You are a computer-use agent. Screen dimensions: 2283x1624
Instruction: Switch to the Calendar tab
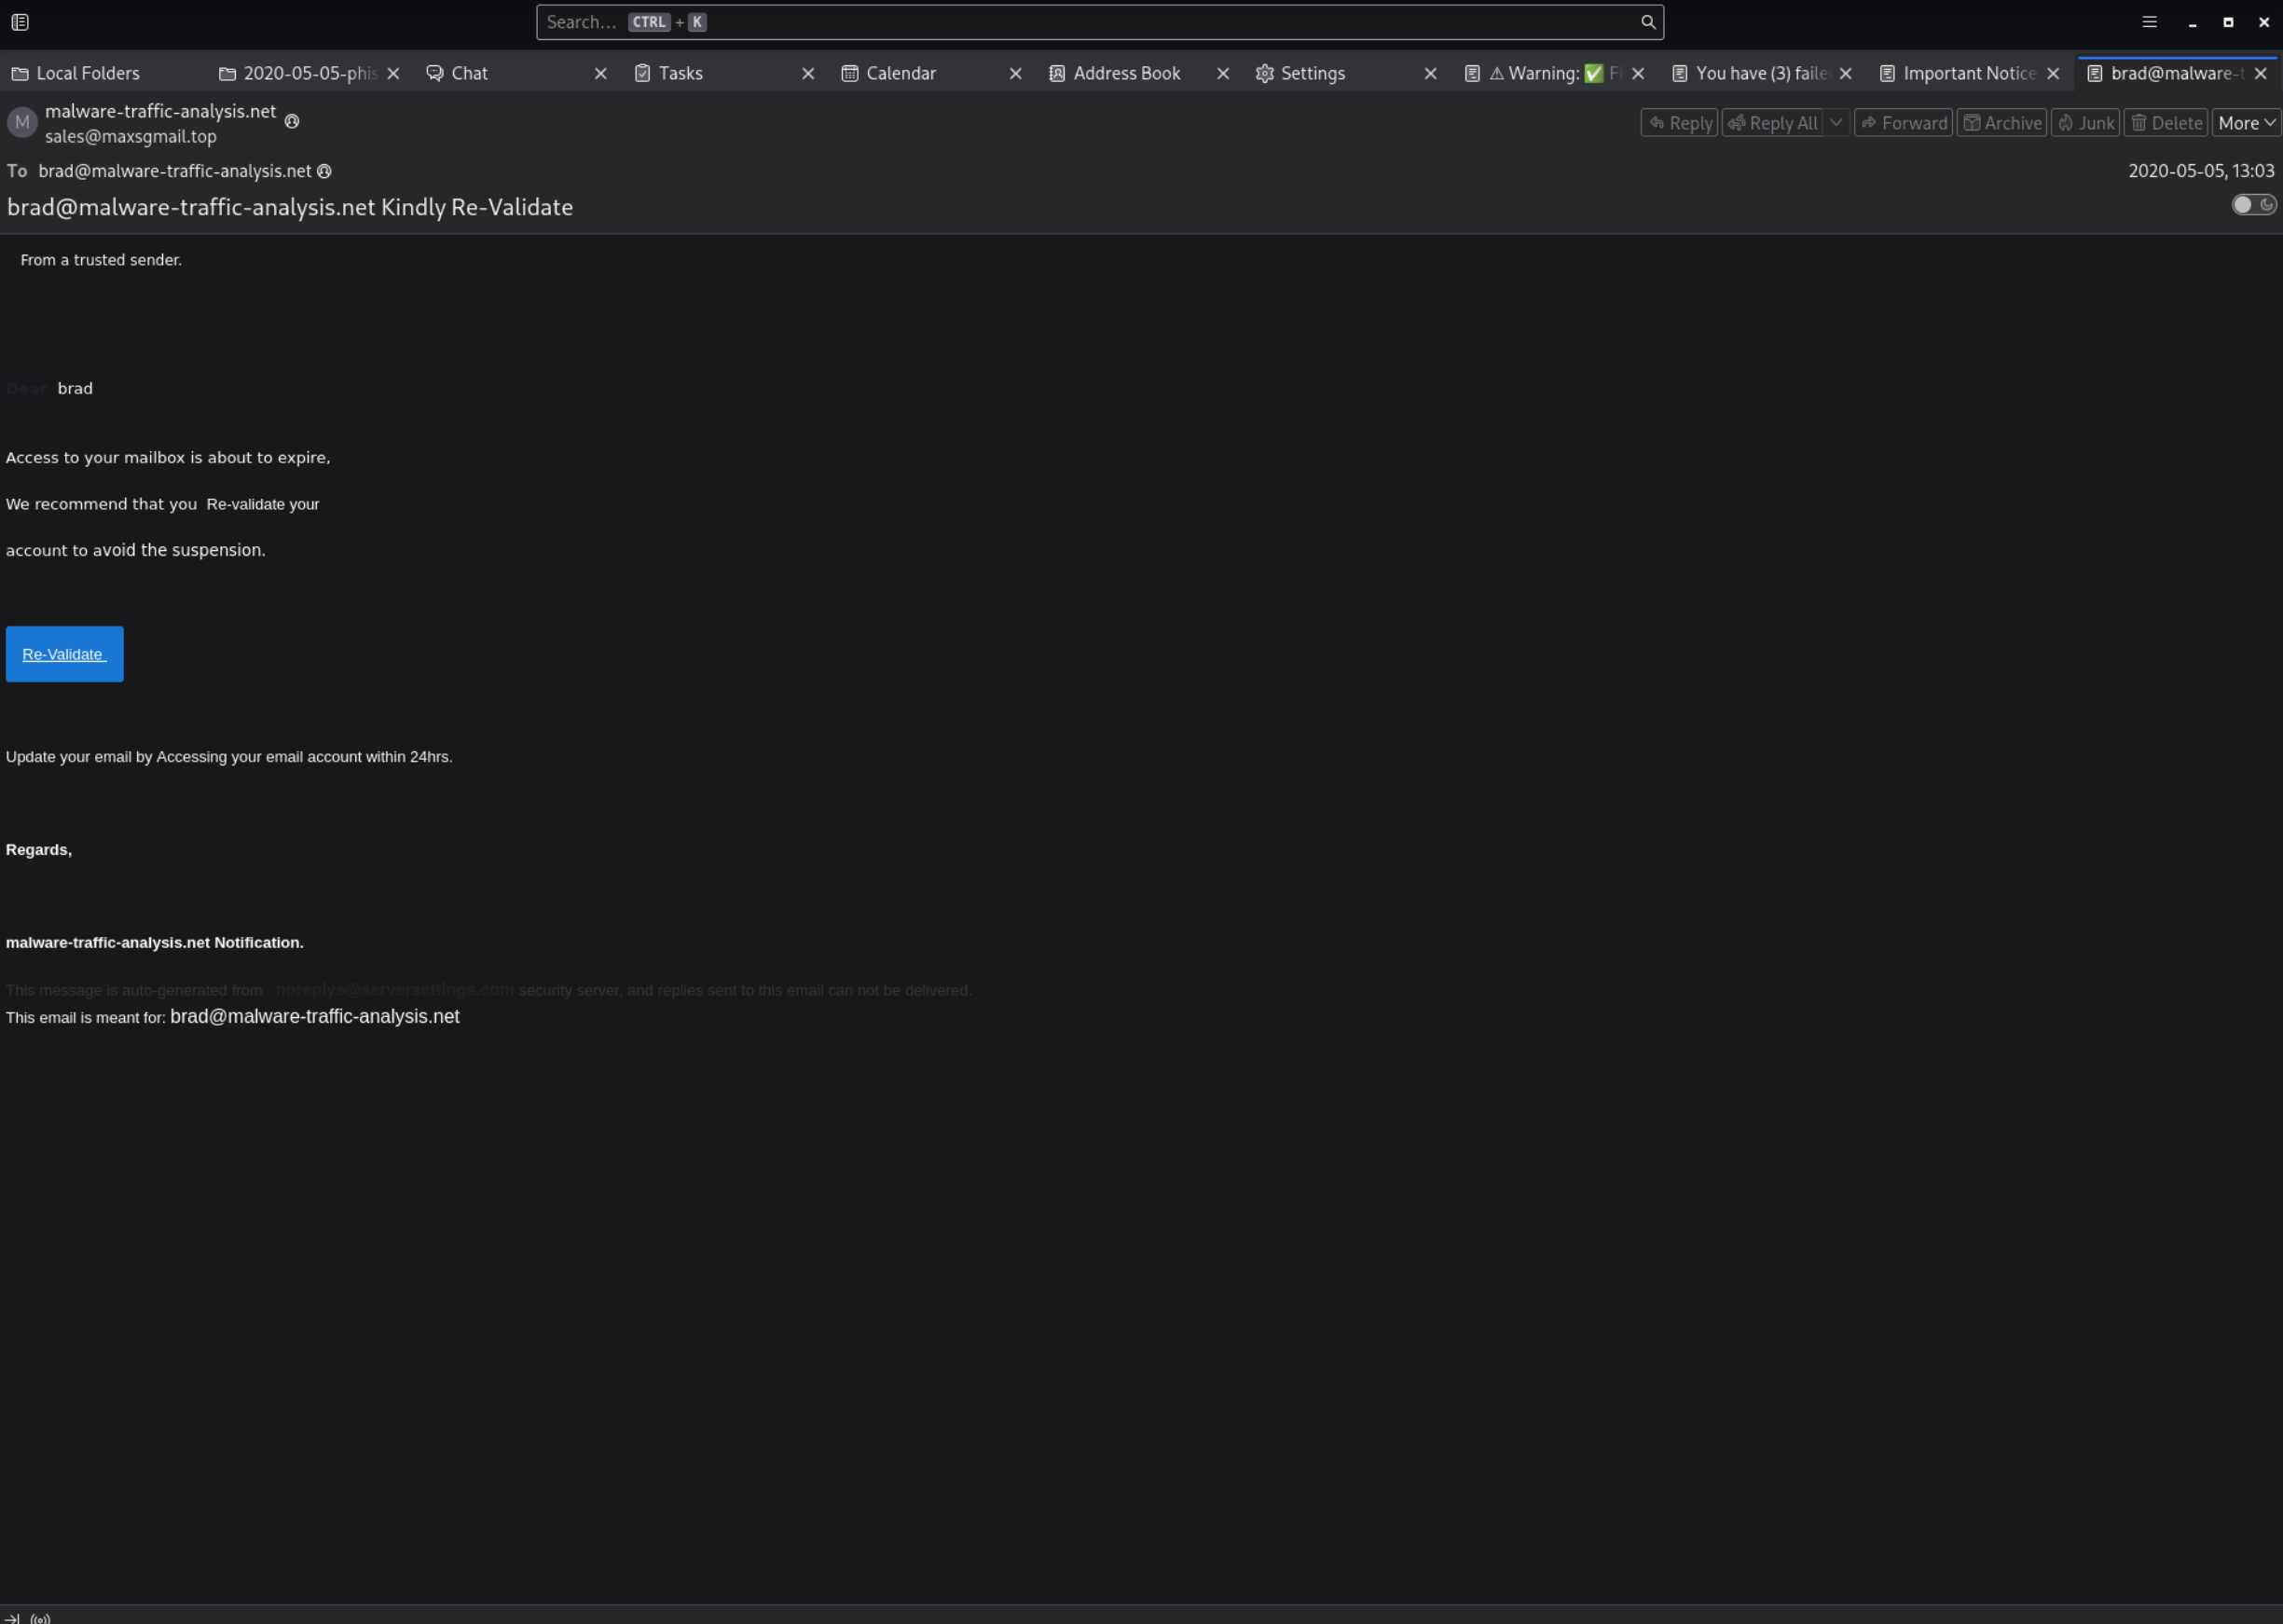[x=900, y=73]
